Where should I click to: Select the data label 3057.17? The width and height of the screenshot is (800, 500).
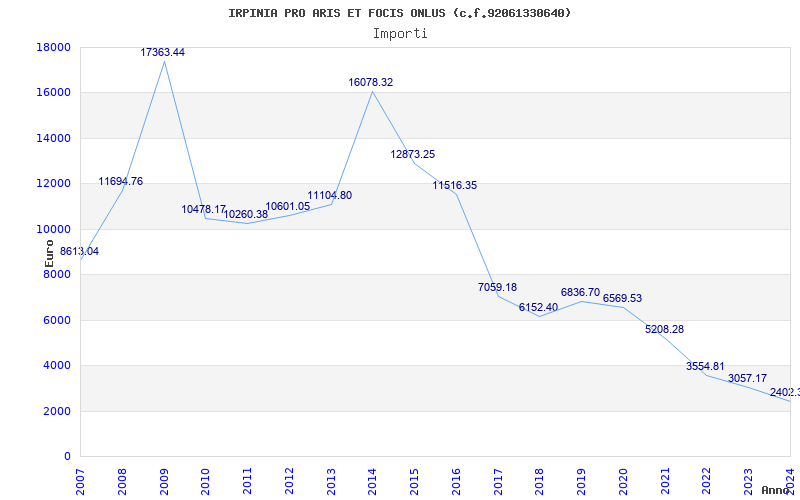click(747, 378)
